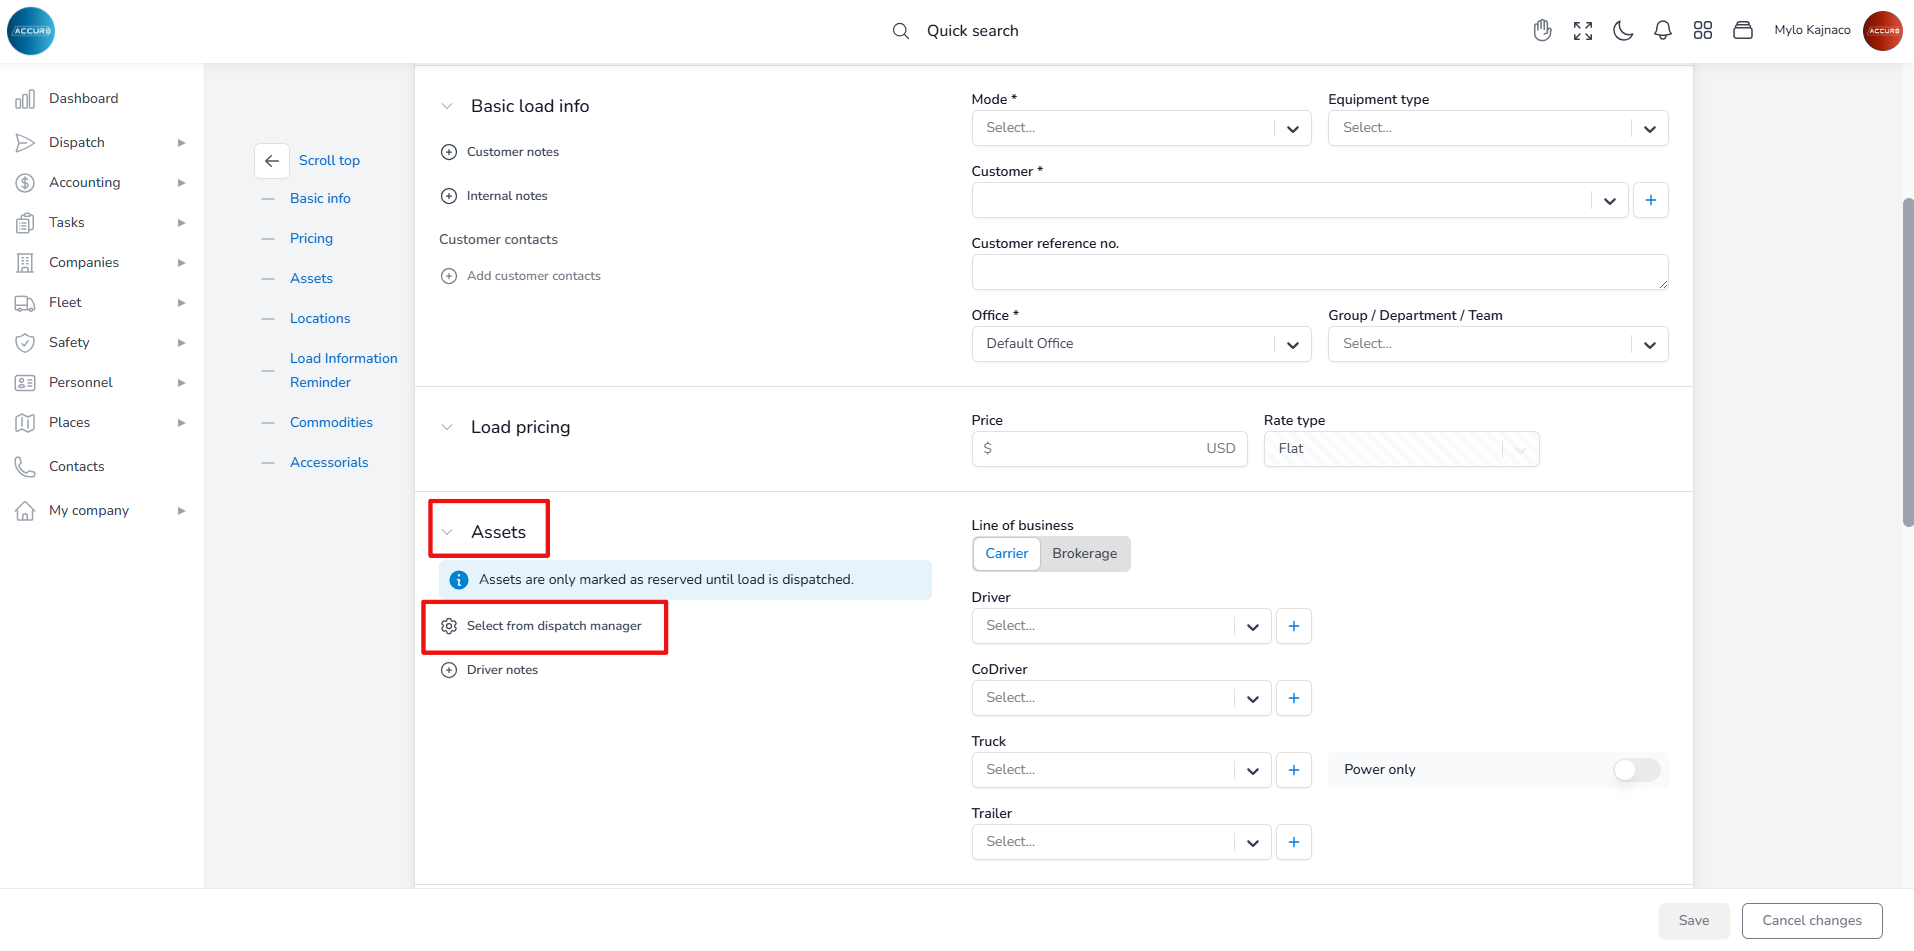Click the Customer reference no. field
Image resolution: width=1914 pixels, height=951 pixels.
pyautogui.click(x=1318, y=272)
